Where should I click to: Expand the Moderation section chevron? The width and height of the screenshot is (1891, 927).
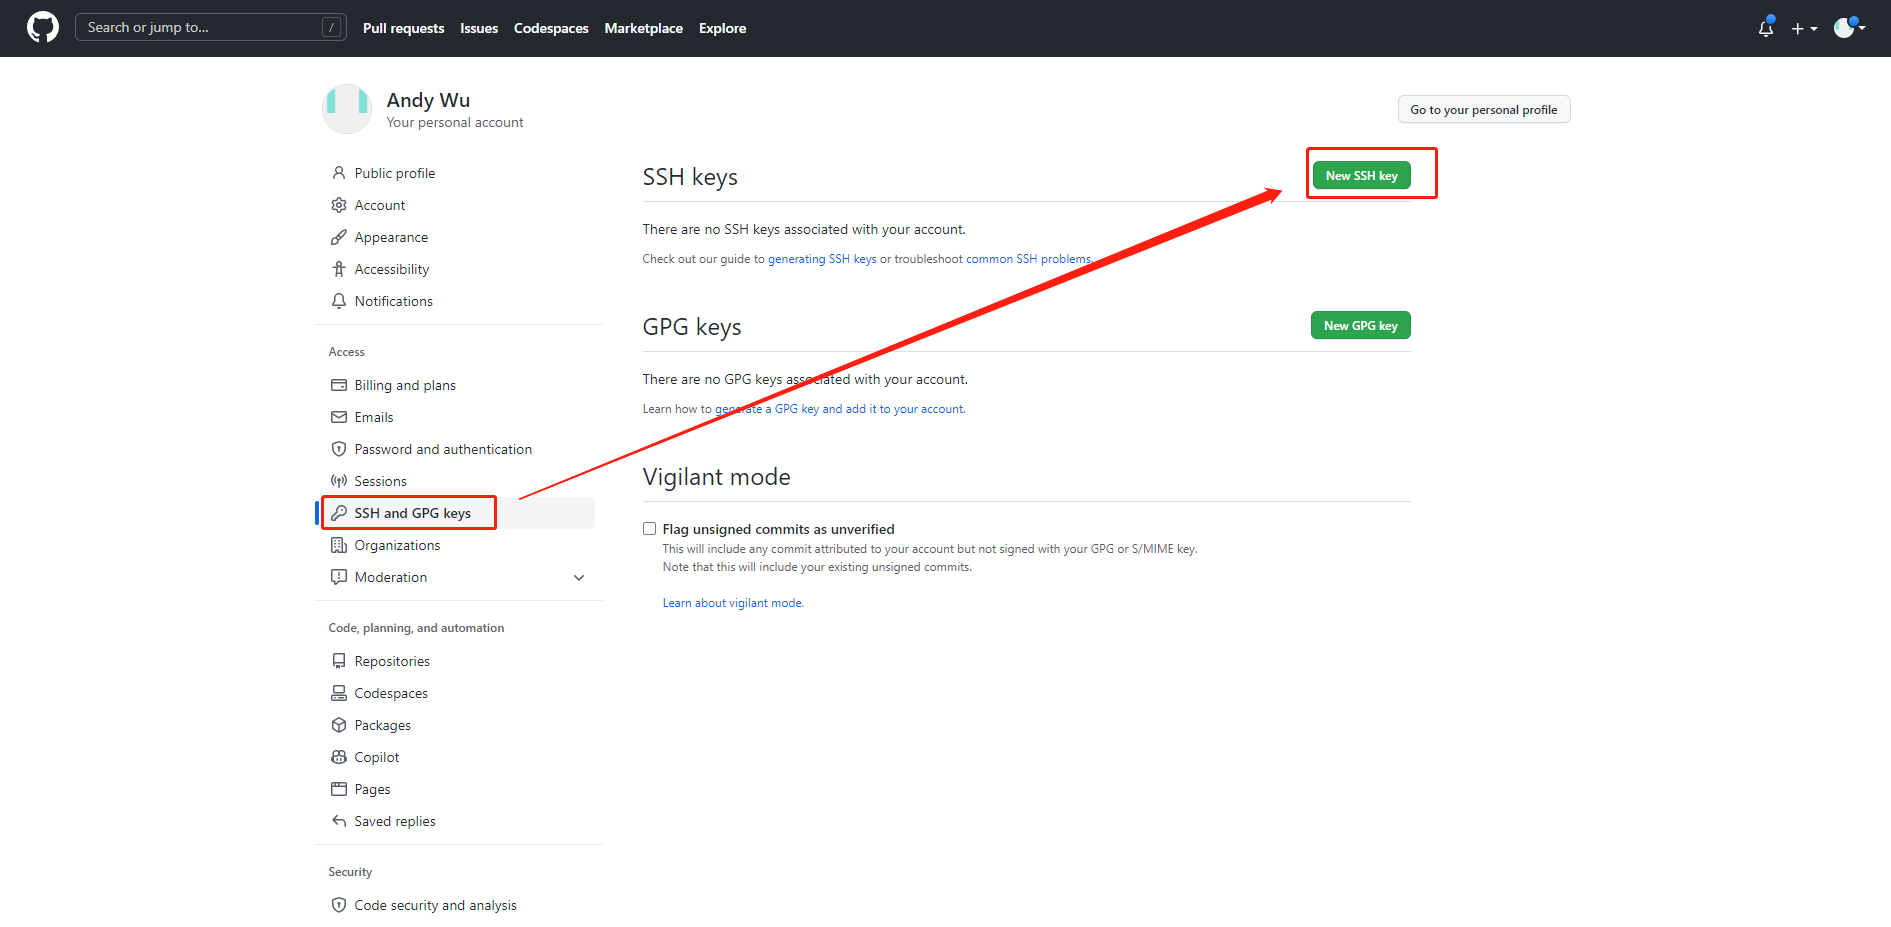pos(579,577)
